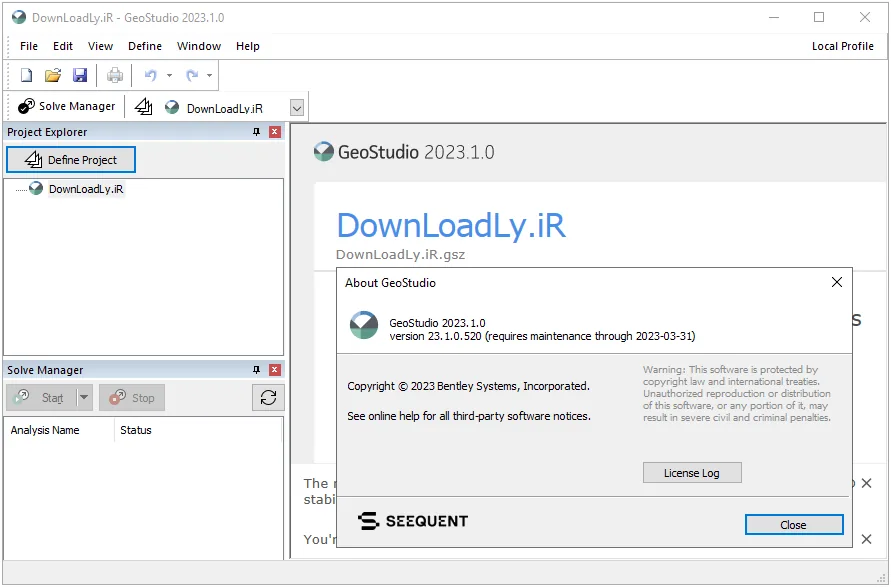Click the Redo arrow icon

pyautogui.click(x=192, y=75)
